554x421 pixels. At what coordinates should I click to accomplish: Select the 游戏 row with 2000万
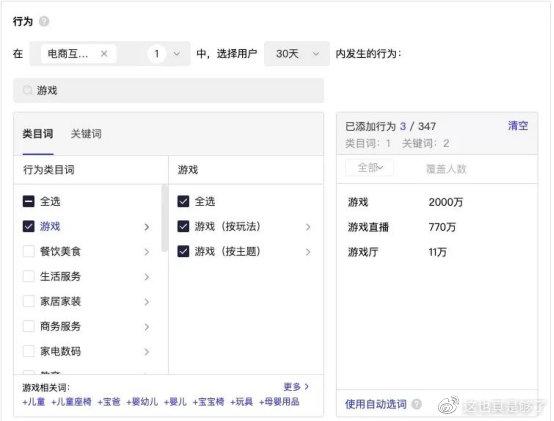pos(437,202)
